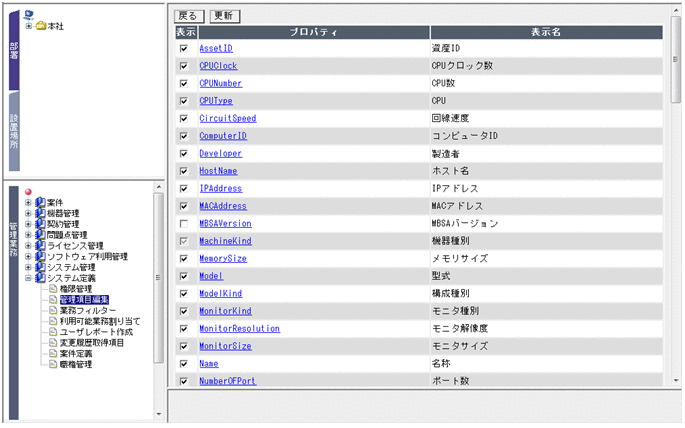The image size is (685, 428).
Task: Open ユーザレポート作成 in the tree
Action: coord(96,332)
